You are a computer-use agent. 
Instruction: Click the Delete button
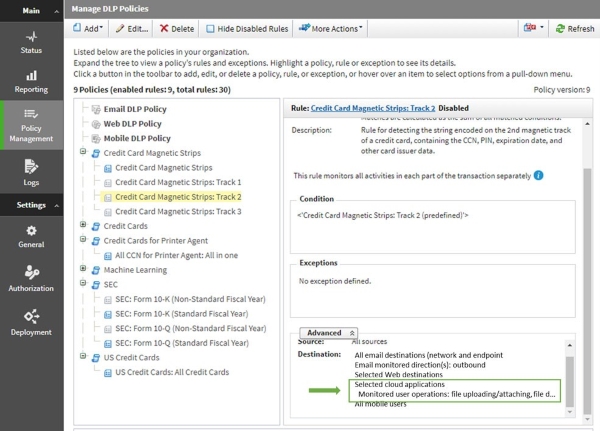click(x=178, y=29)
